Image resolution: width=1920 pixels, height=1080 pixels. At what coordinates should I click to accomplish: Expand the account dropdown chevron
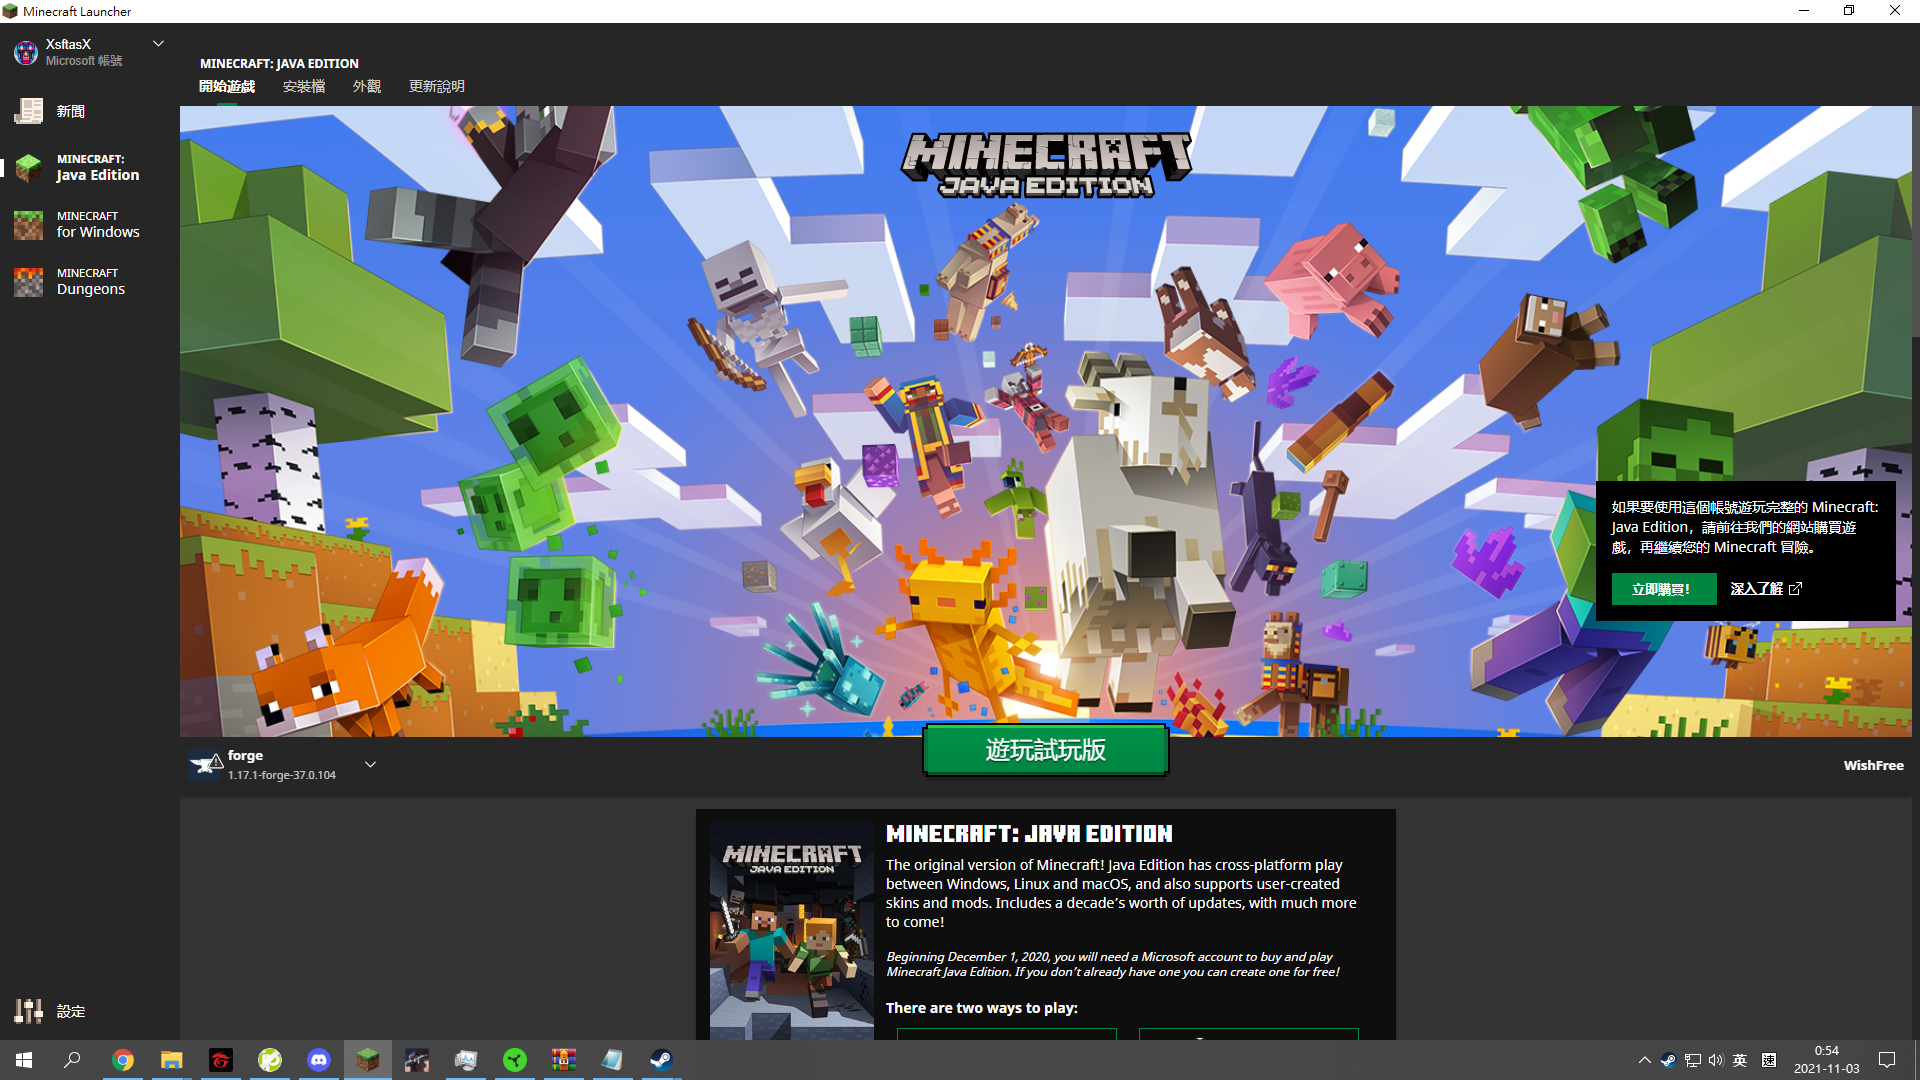point(158,44)
